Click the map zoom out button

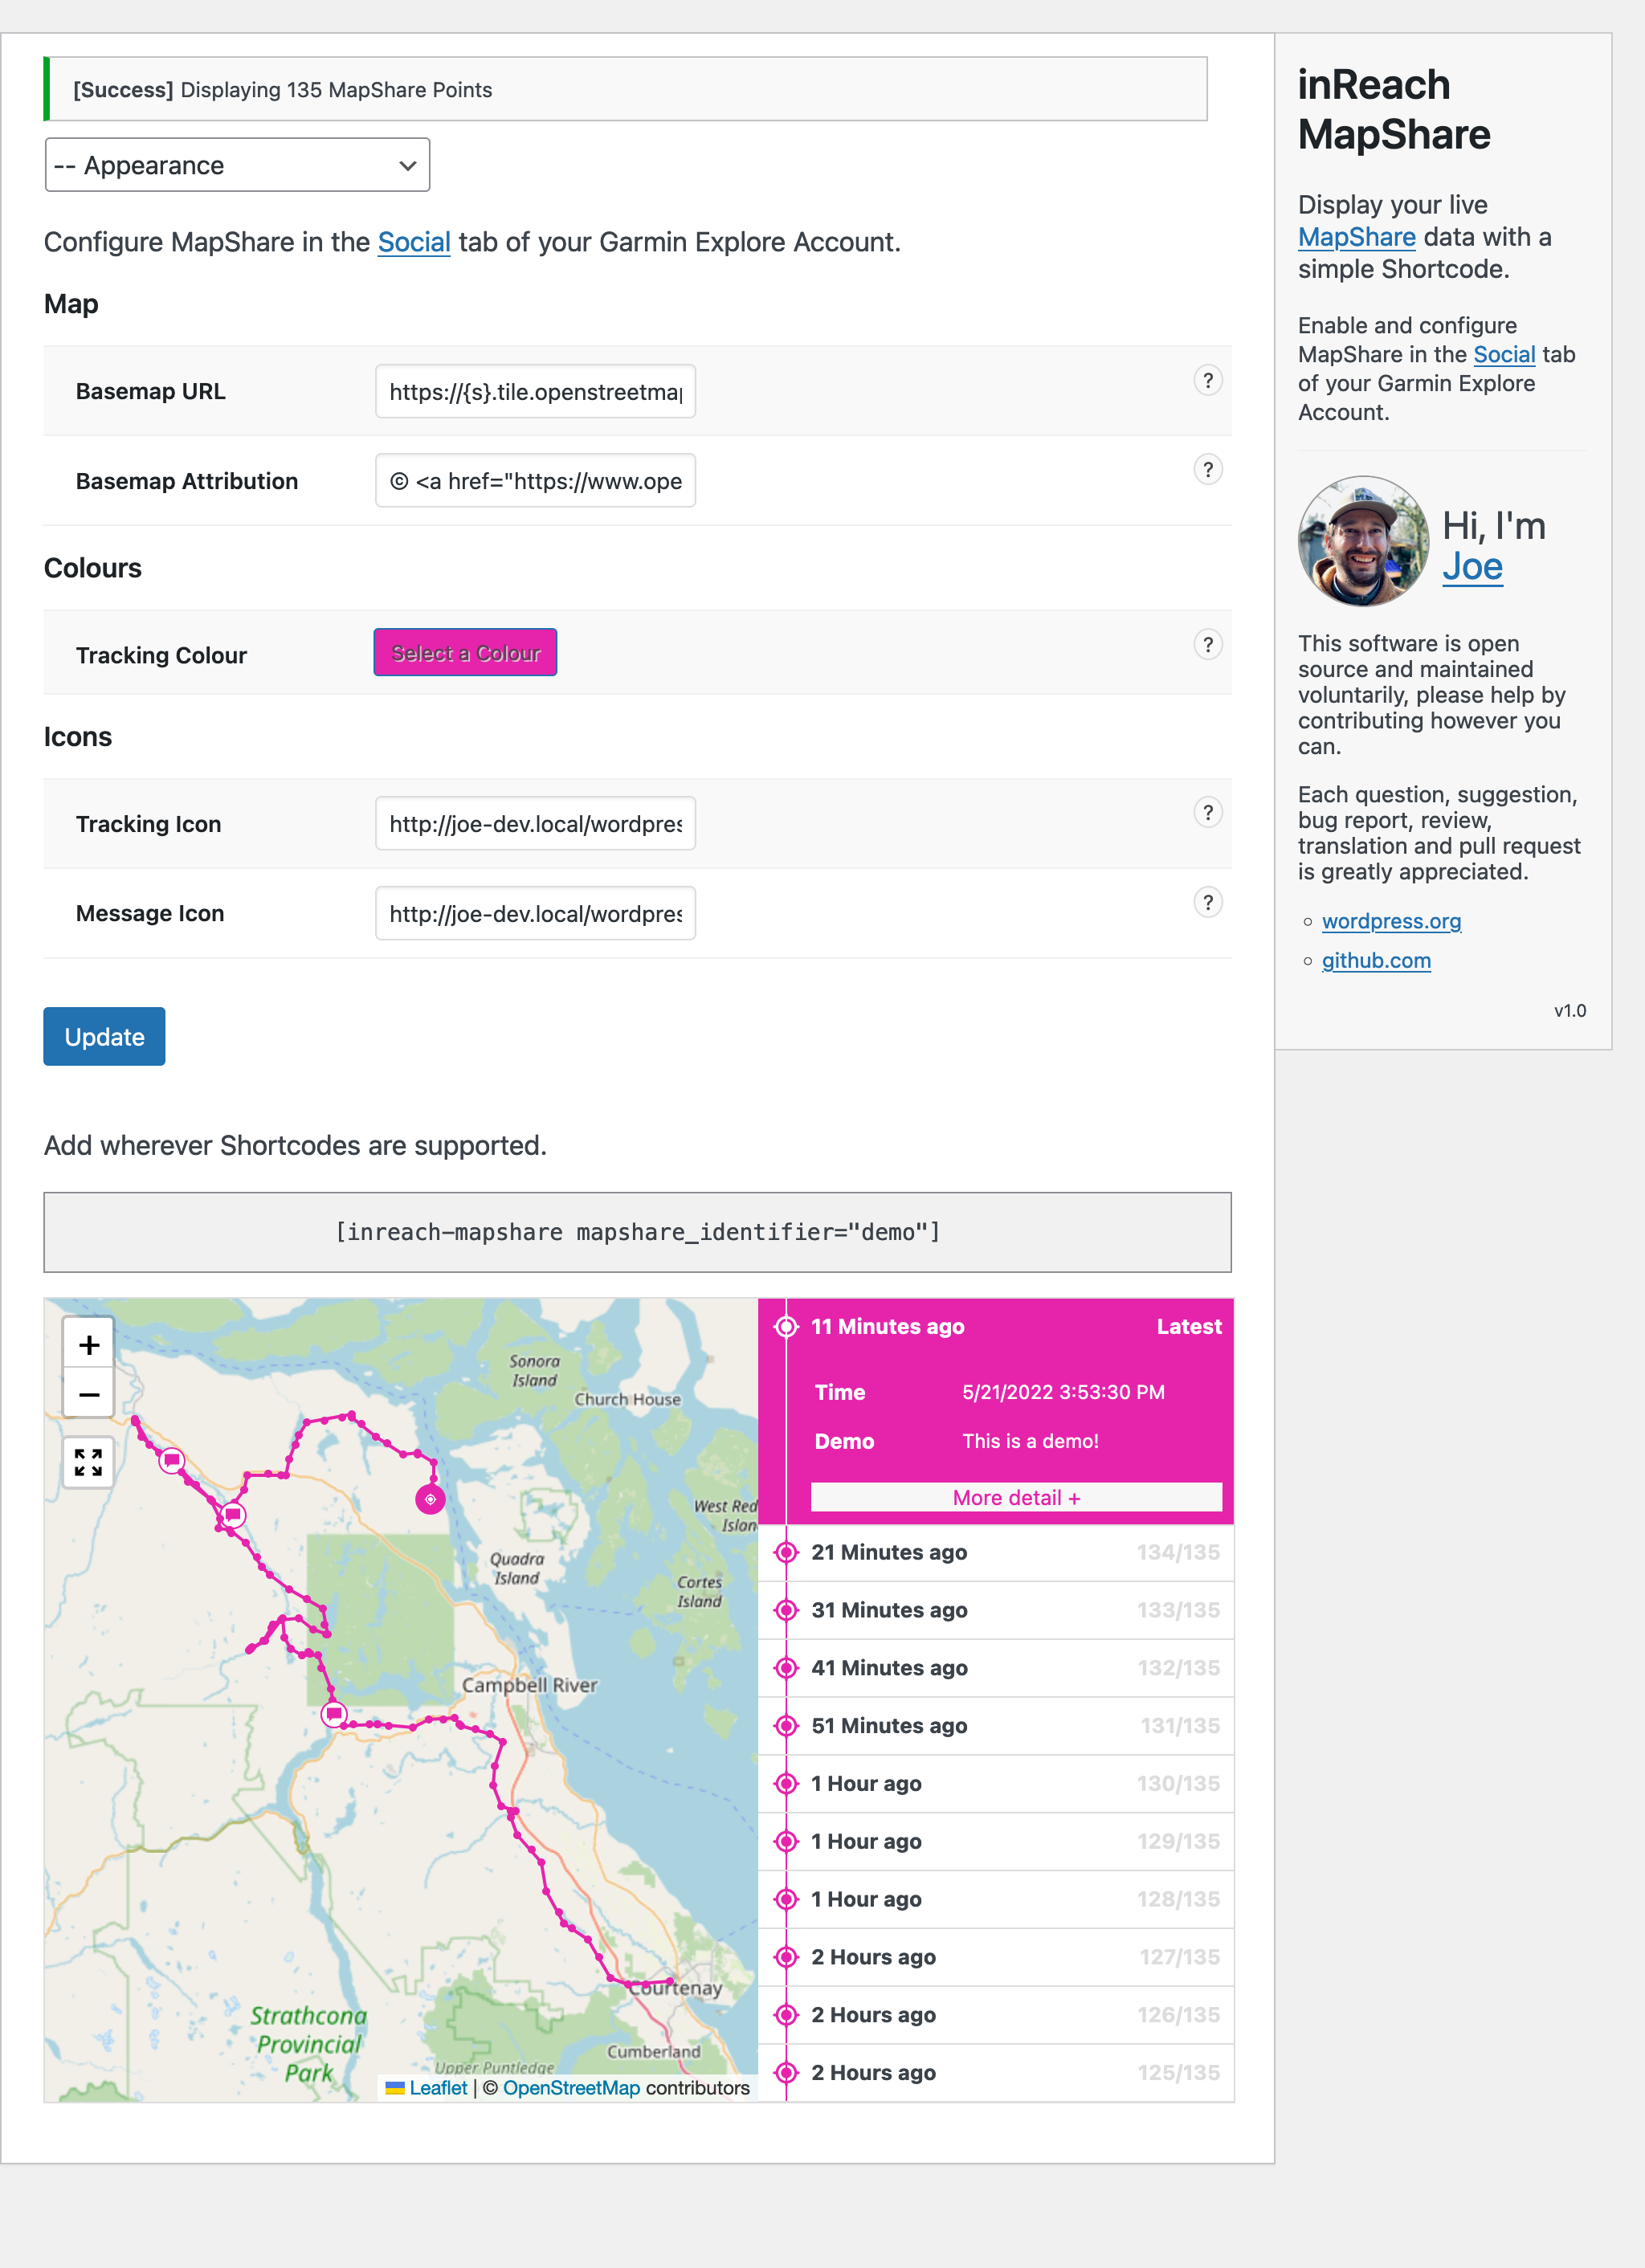89,1395
